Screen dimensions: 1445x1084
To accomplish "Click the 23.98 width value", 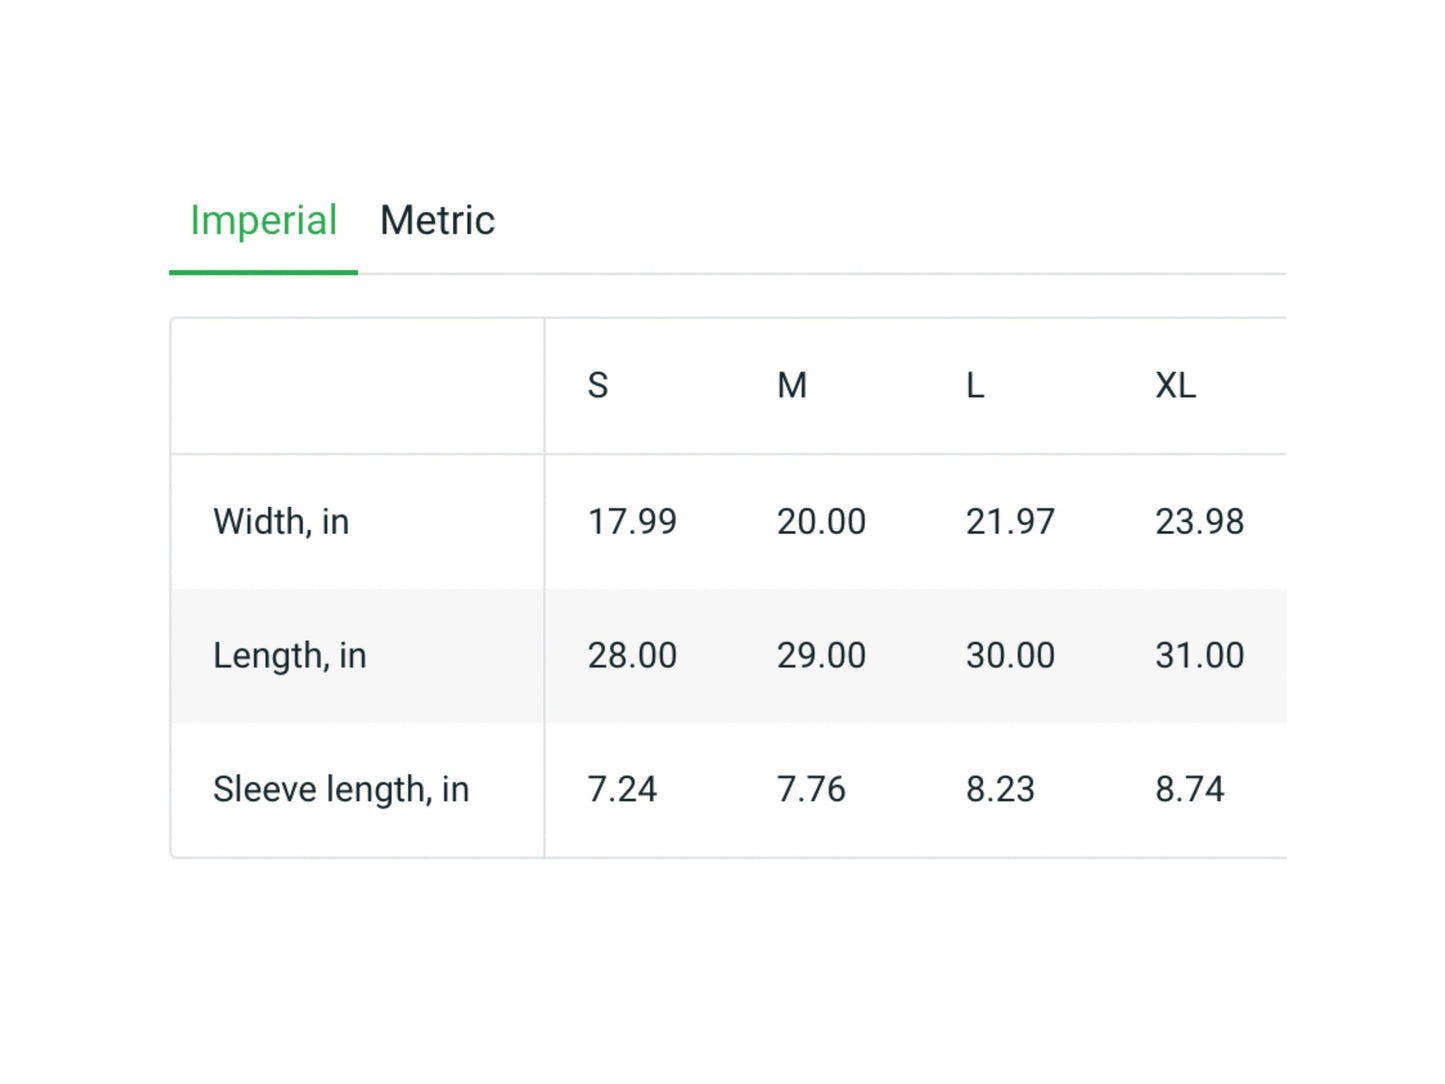I will point(1199,522).
